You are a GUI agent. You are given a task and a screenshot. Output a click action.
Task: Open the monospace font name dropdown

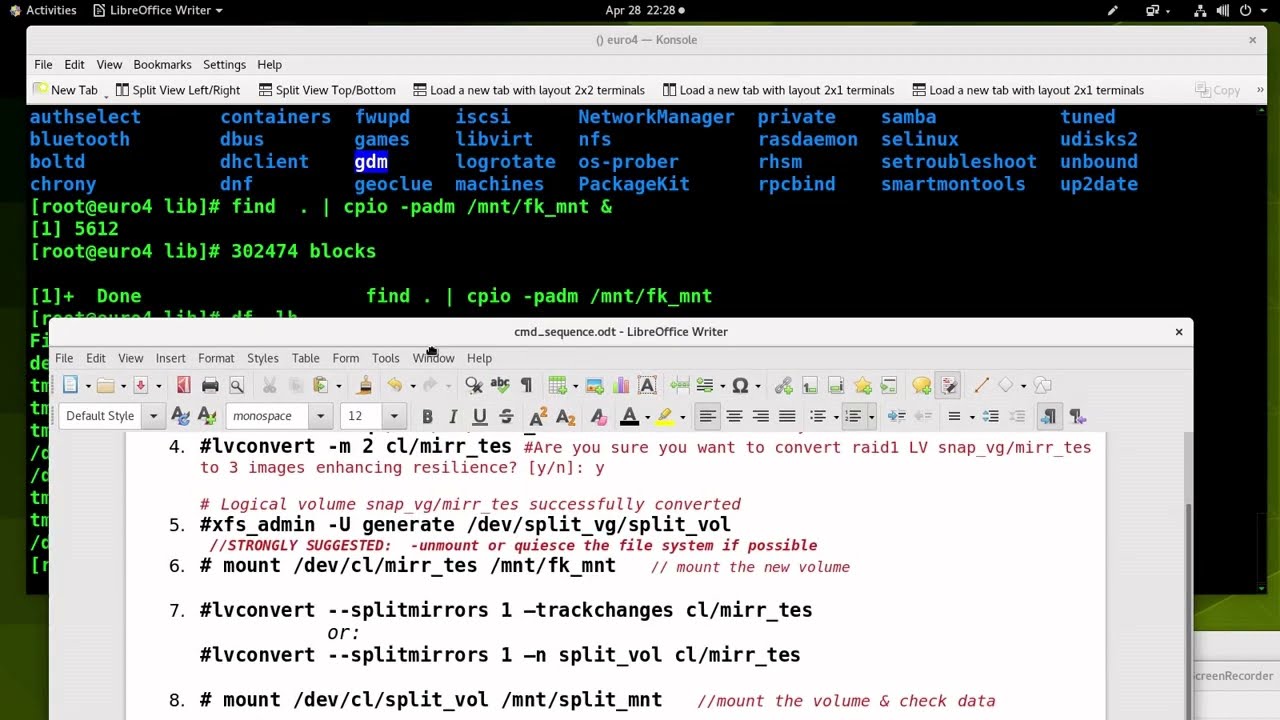(x=320, y=416)
